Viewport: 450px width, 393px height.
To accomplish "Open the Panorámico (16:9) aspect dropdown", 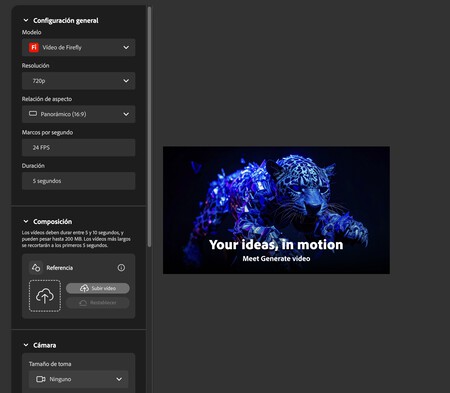I will 79,114.
